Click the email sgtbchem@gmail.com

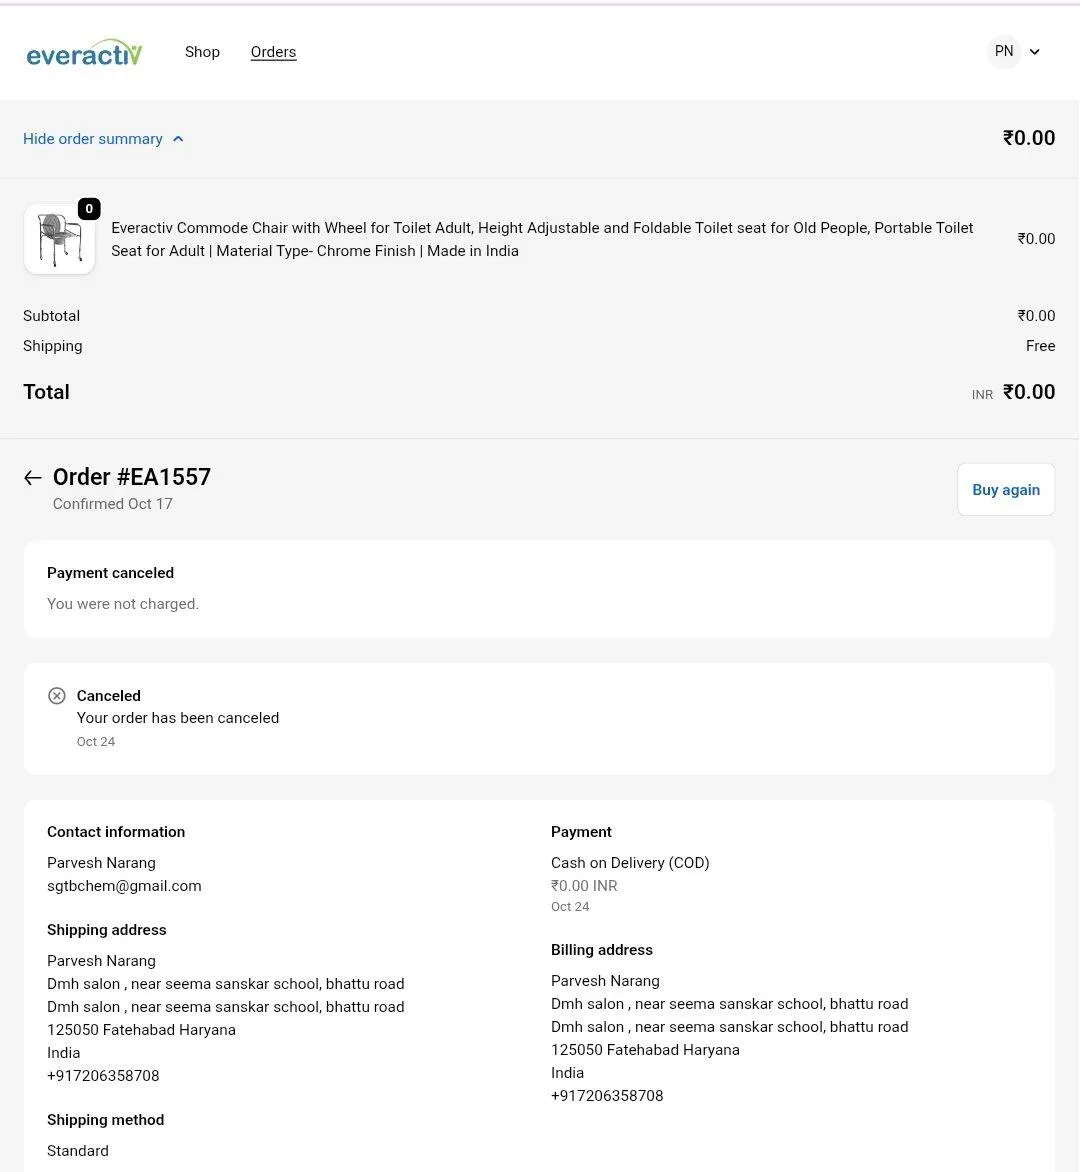pos(124,886)
